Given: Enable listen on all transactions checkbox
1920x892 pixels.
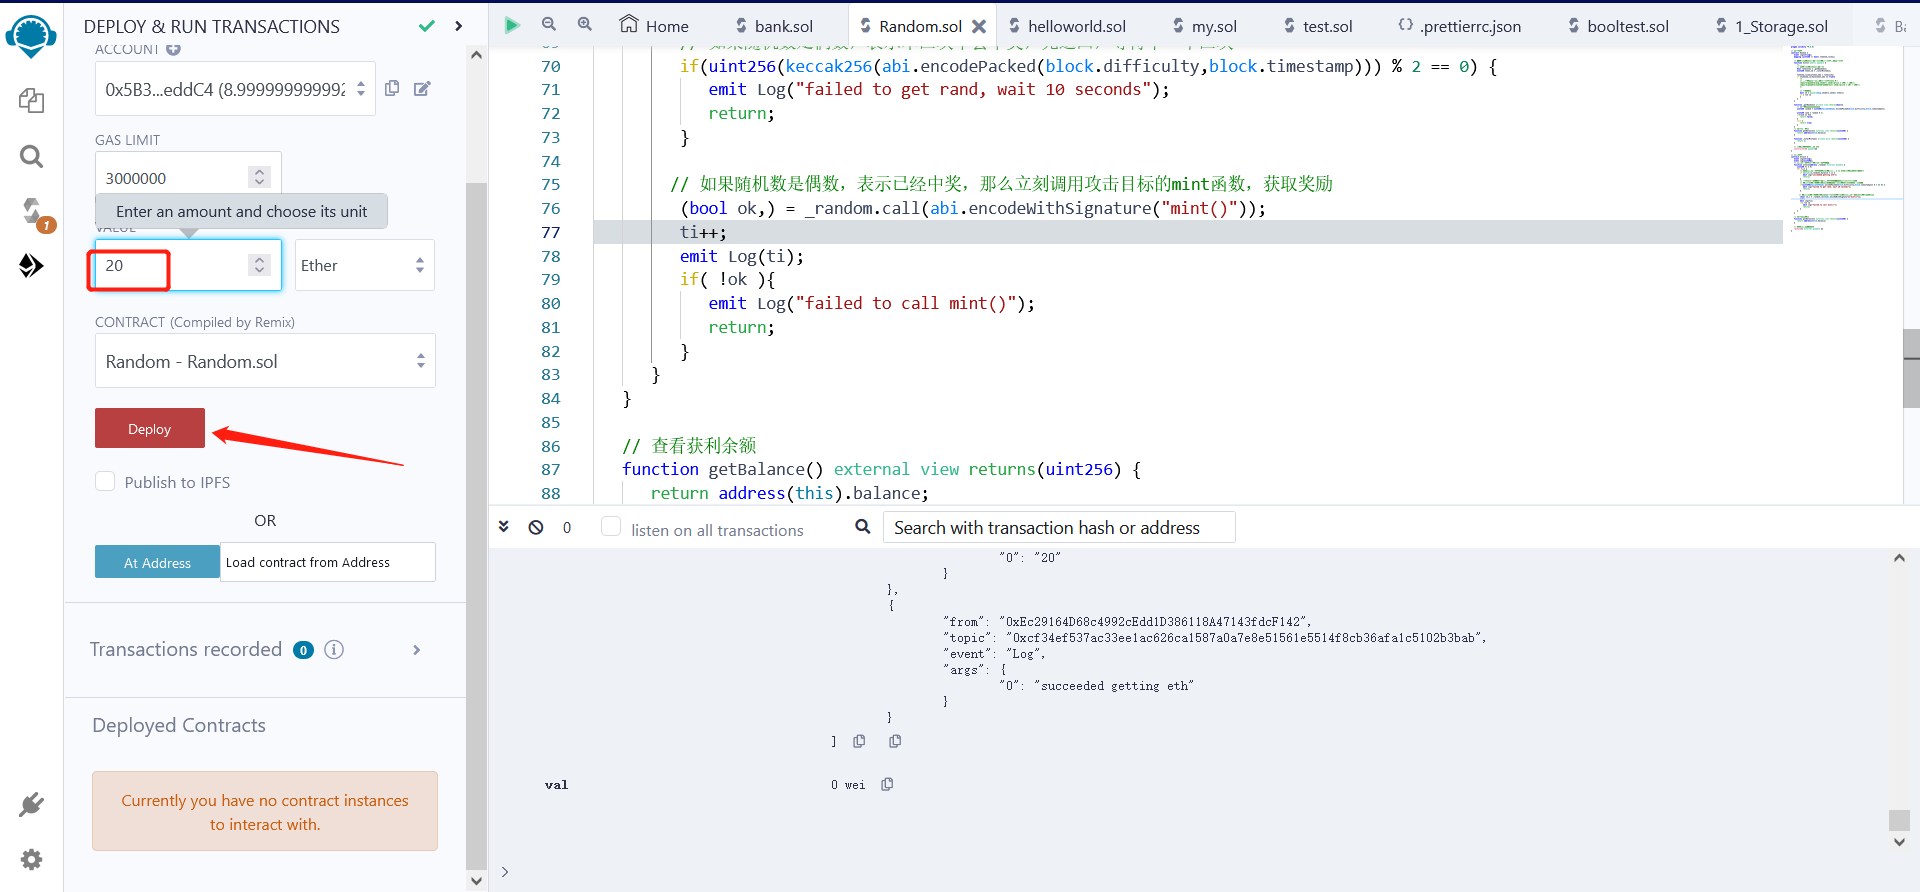Looking at the screenshot, I should [611, 527].
